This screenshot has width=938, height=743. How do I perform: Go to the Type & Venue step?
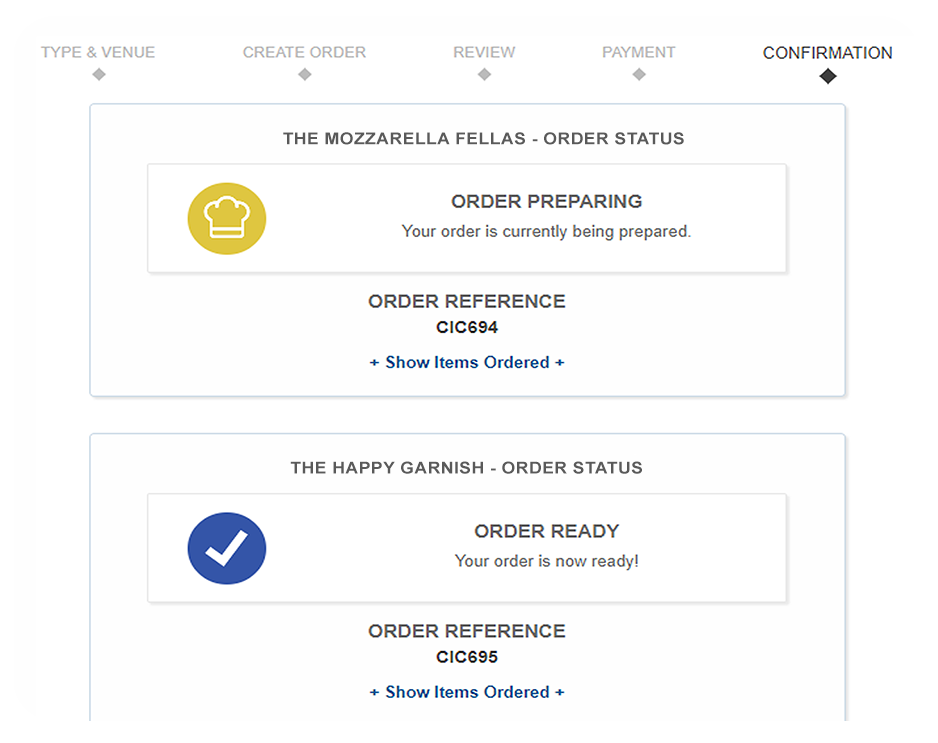[x=98, y=52]
